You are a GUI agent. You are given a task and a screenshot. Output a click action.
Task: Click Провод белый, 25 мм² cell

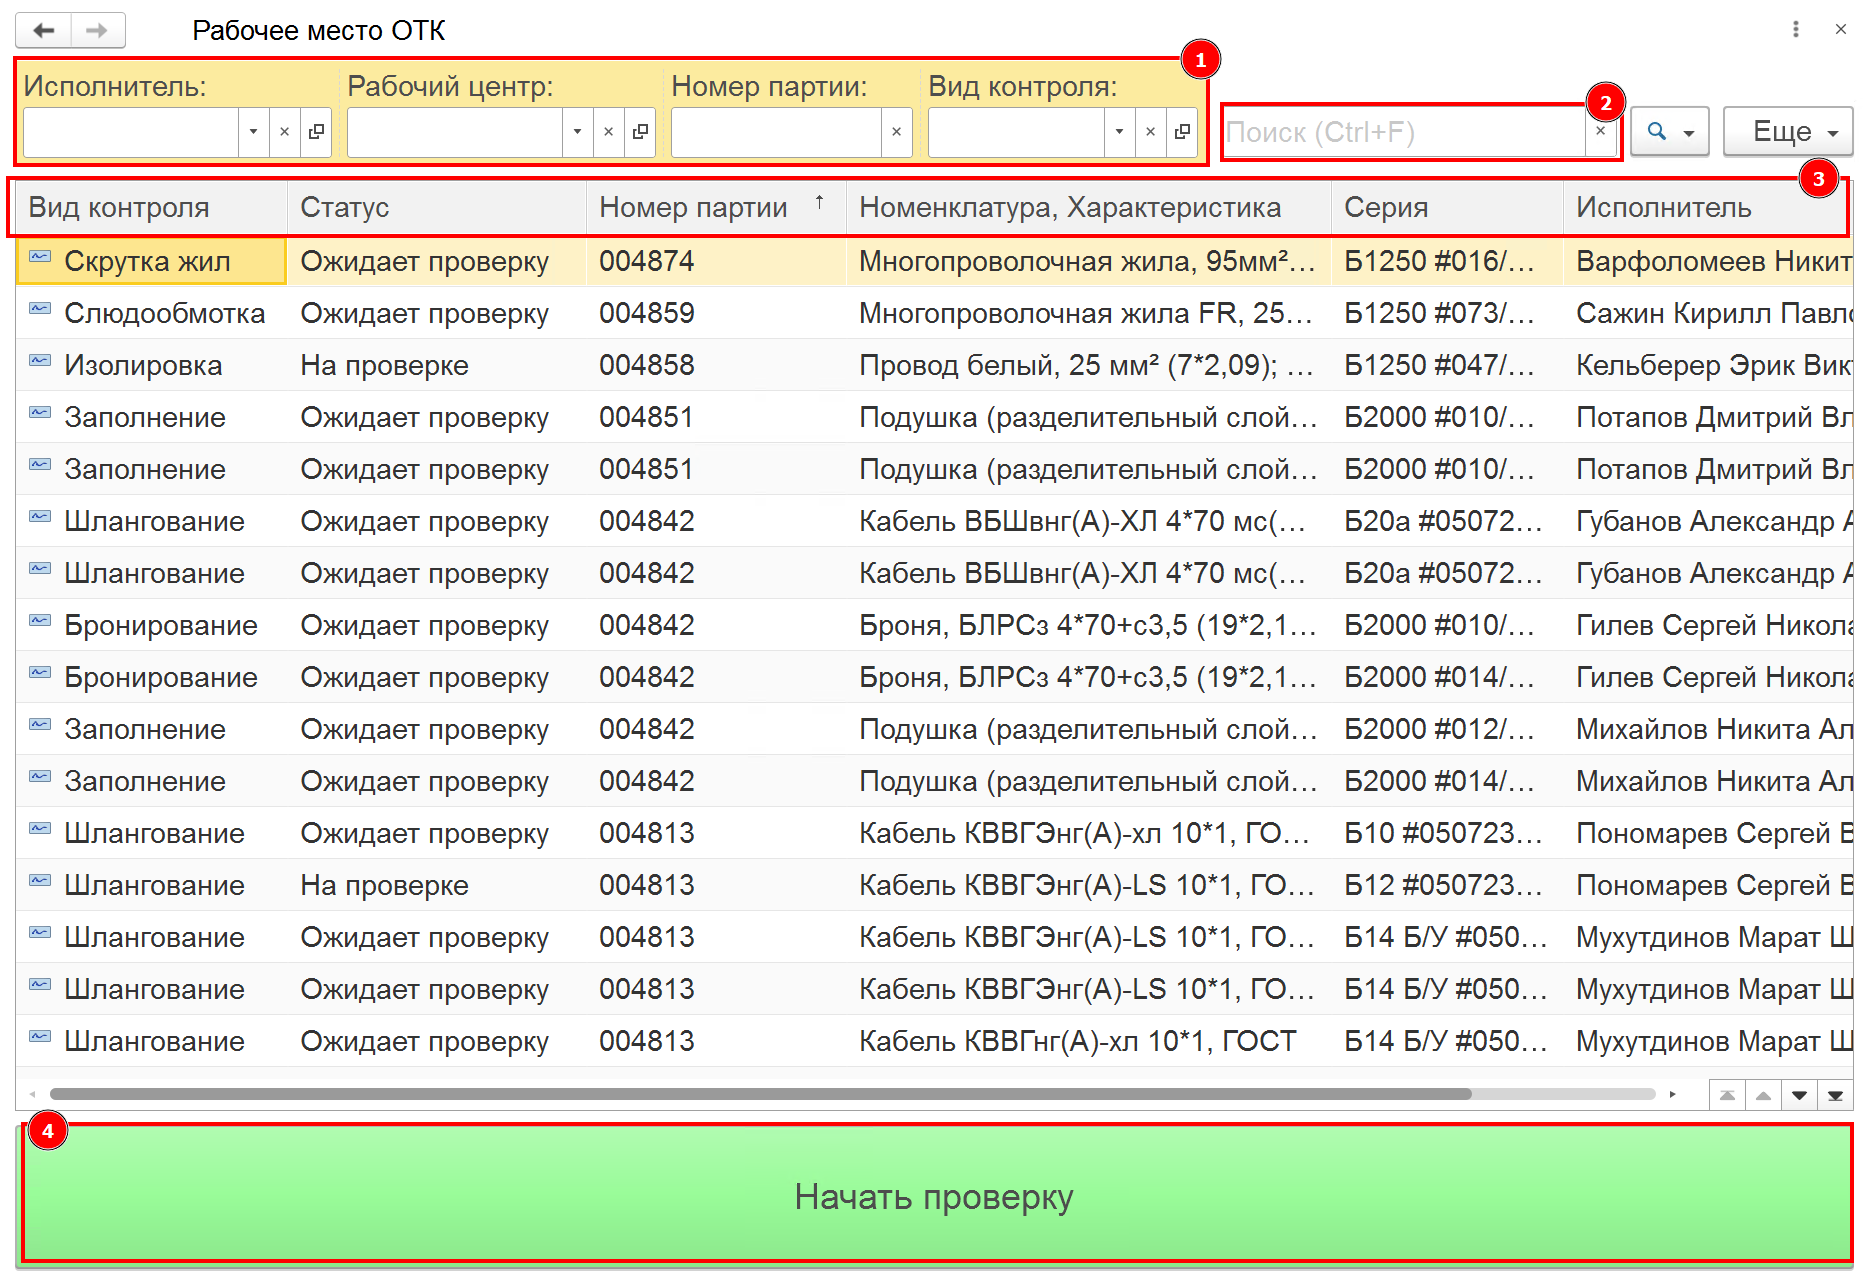(1089, 366)
